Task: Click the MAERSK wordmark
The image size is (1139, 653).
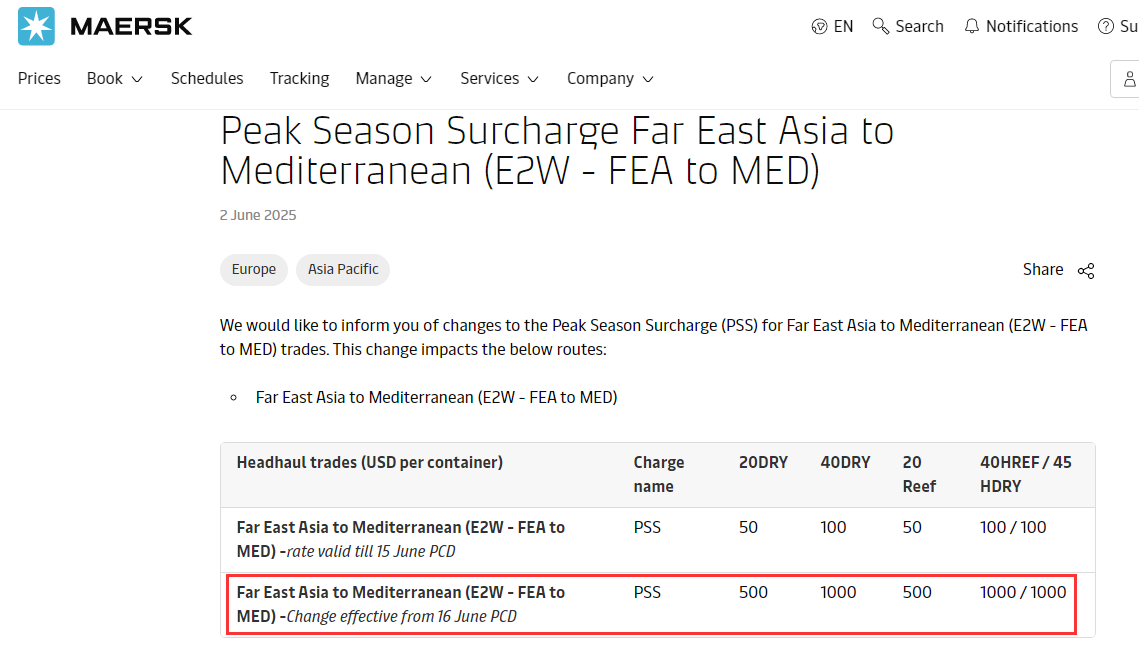Action: [131, 27]
